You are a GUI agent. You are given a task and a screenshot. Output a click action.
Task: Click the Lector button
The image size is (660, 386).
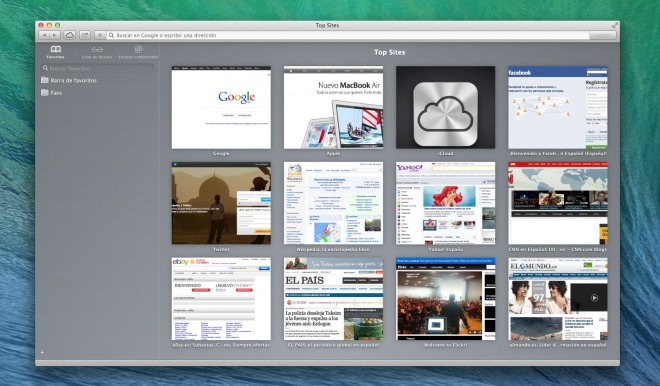(x=603, y=35)
